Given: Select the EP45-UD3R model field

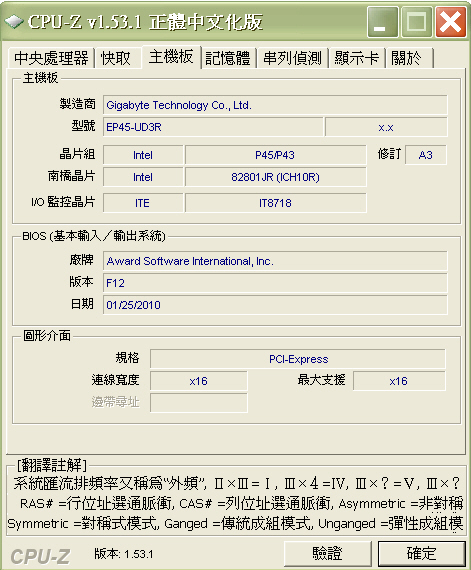Looking at the screenshot, I should [213, 127].
